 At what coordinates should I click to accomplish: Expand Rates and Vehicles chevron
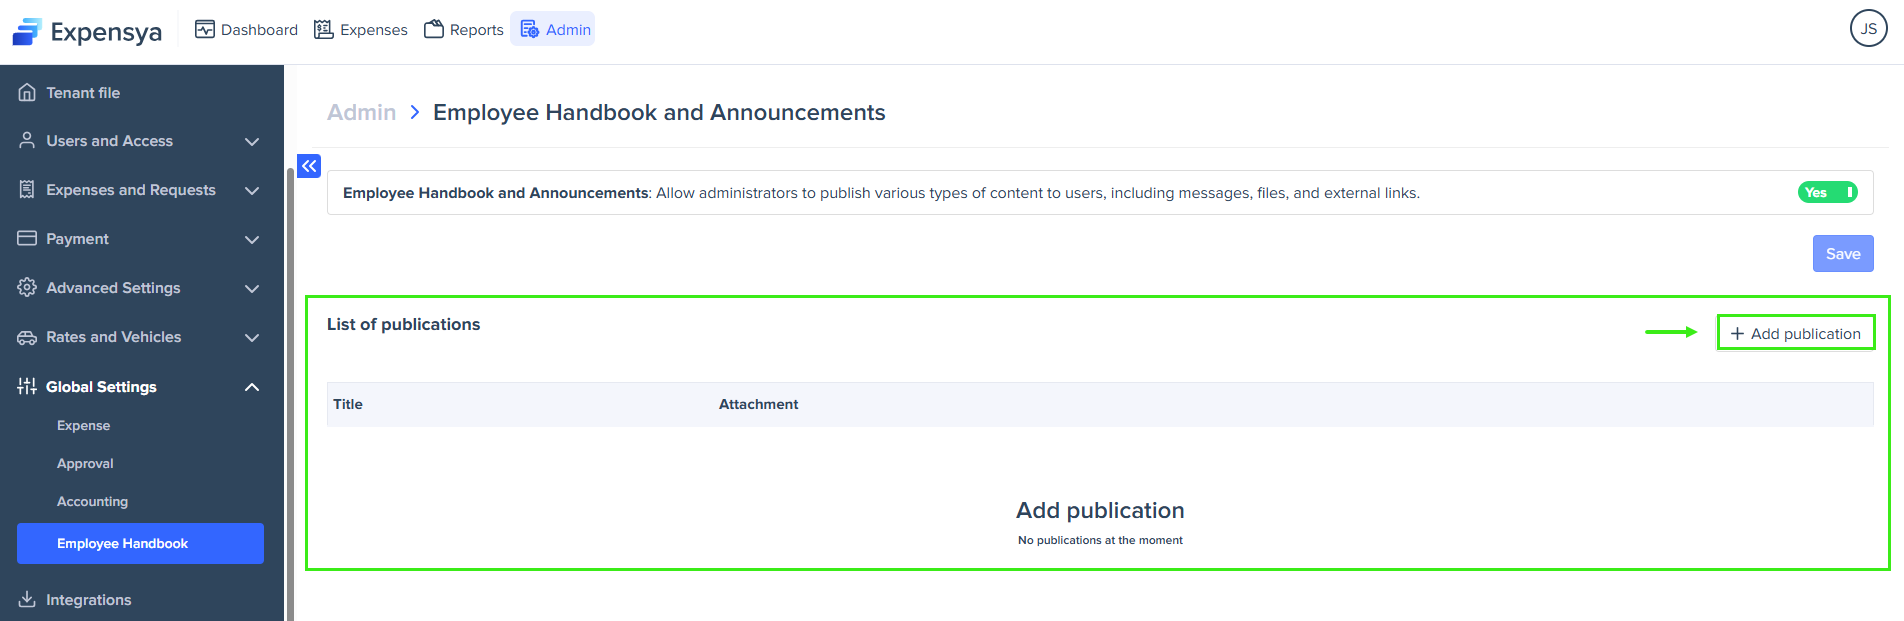(252, 337)
